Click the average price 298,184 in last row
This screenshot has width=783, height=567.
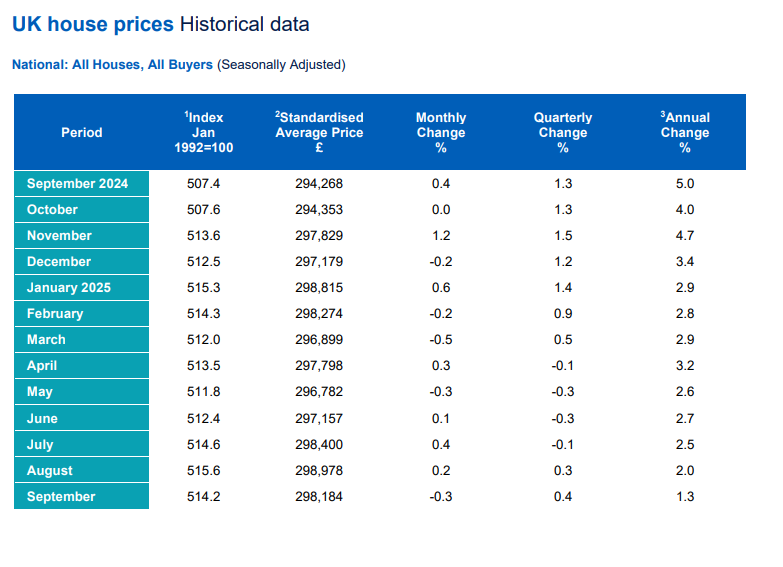[x=320, y=497]
